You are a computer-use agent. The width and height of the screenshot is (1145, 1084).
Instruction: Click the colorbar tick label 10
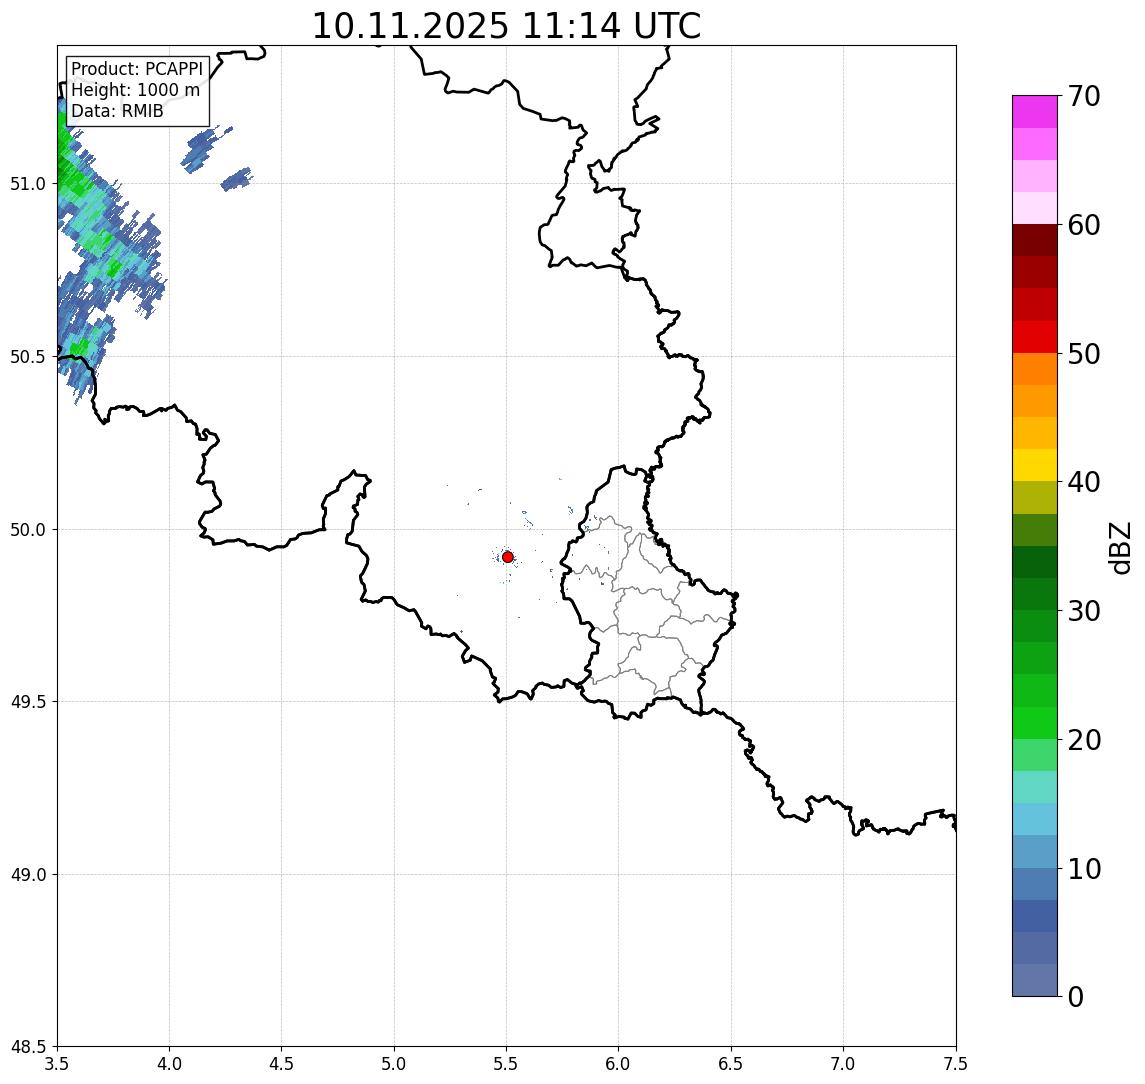click(x=1084, y=869)
